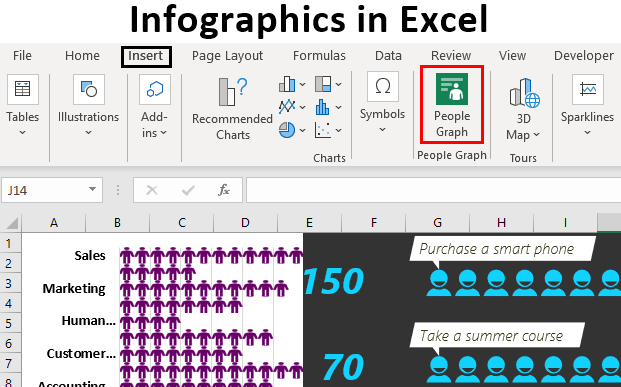621x387 pixels.
Task: Switch to the Data tab
Action: tap(389, 56)
